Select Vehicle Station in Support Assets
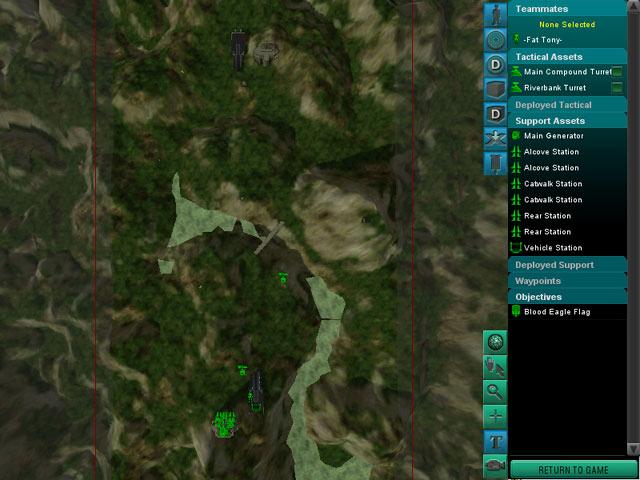Viewport: 640px width, 480px height. [x=567, y=247]
